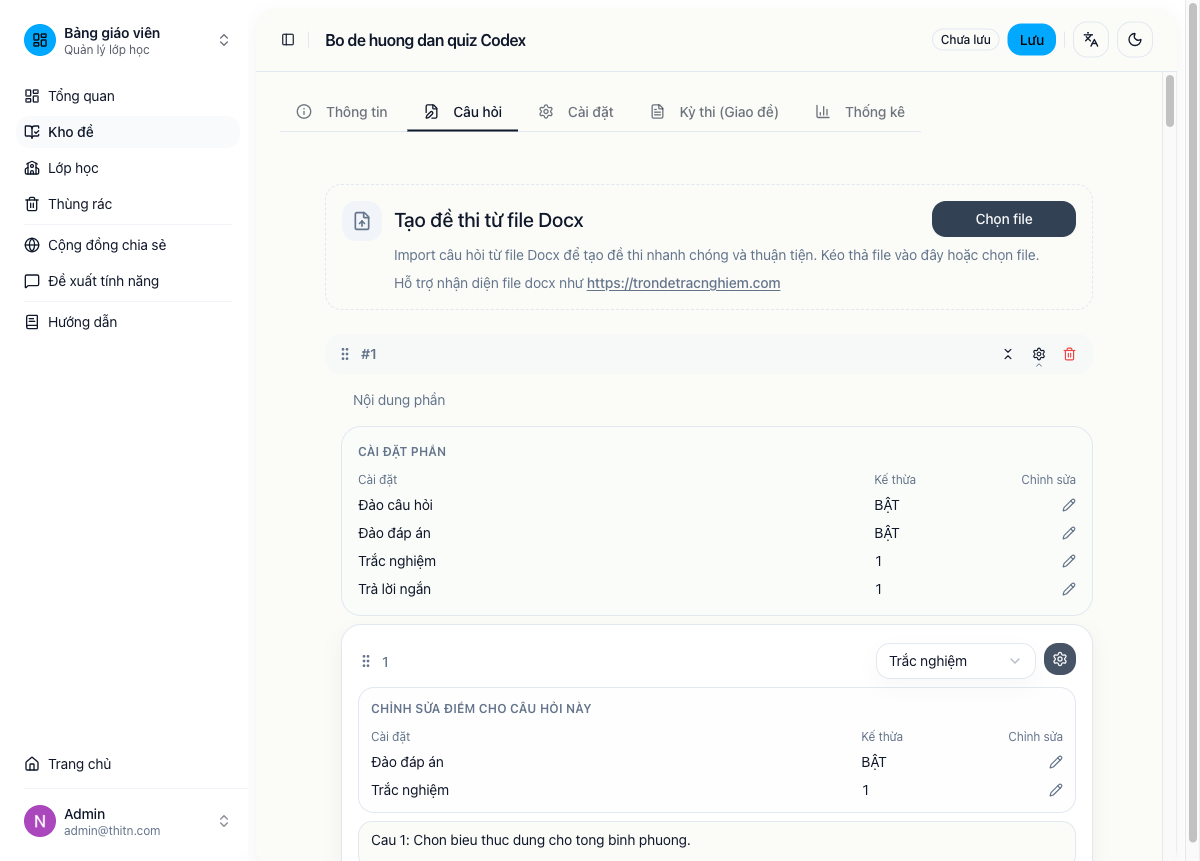Open the trondetracnghiem.com link
Image resolution: width=1200 pixels, height=861 pixels.
pyautogui.click(x=683, y=283)
